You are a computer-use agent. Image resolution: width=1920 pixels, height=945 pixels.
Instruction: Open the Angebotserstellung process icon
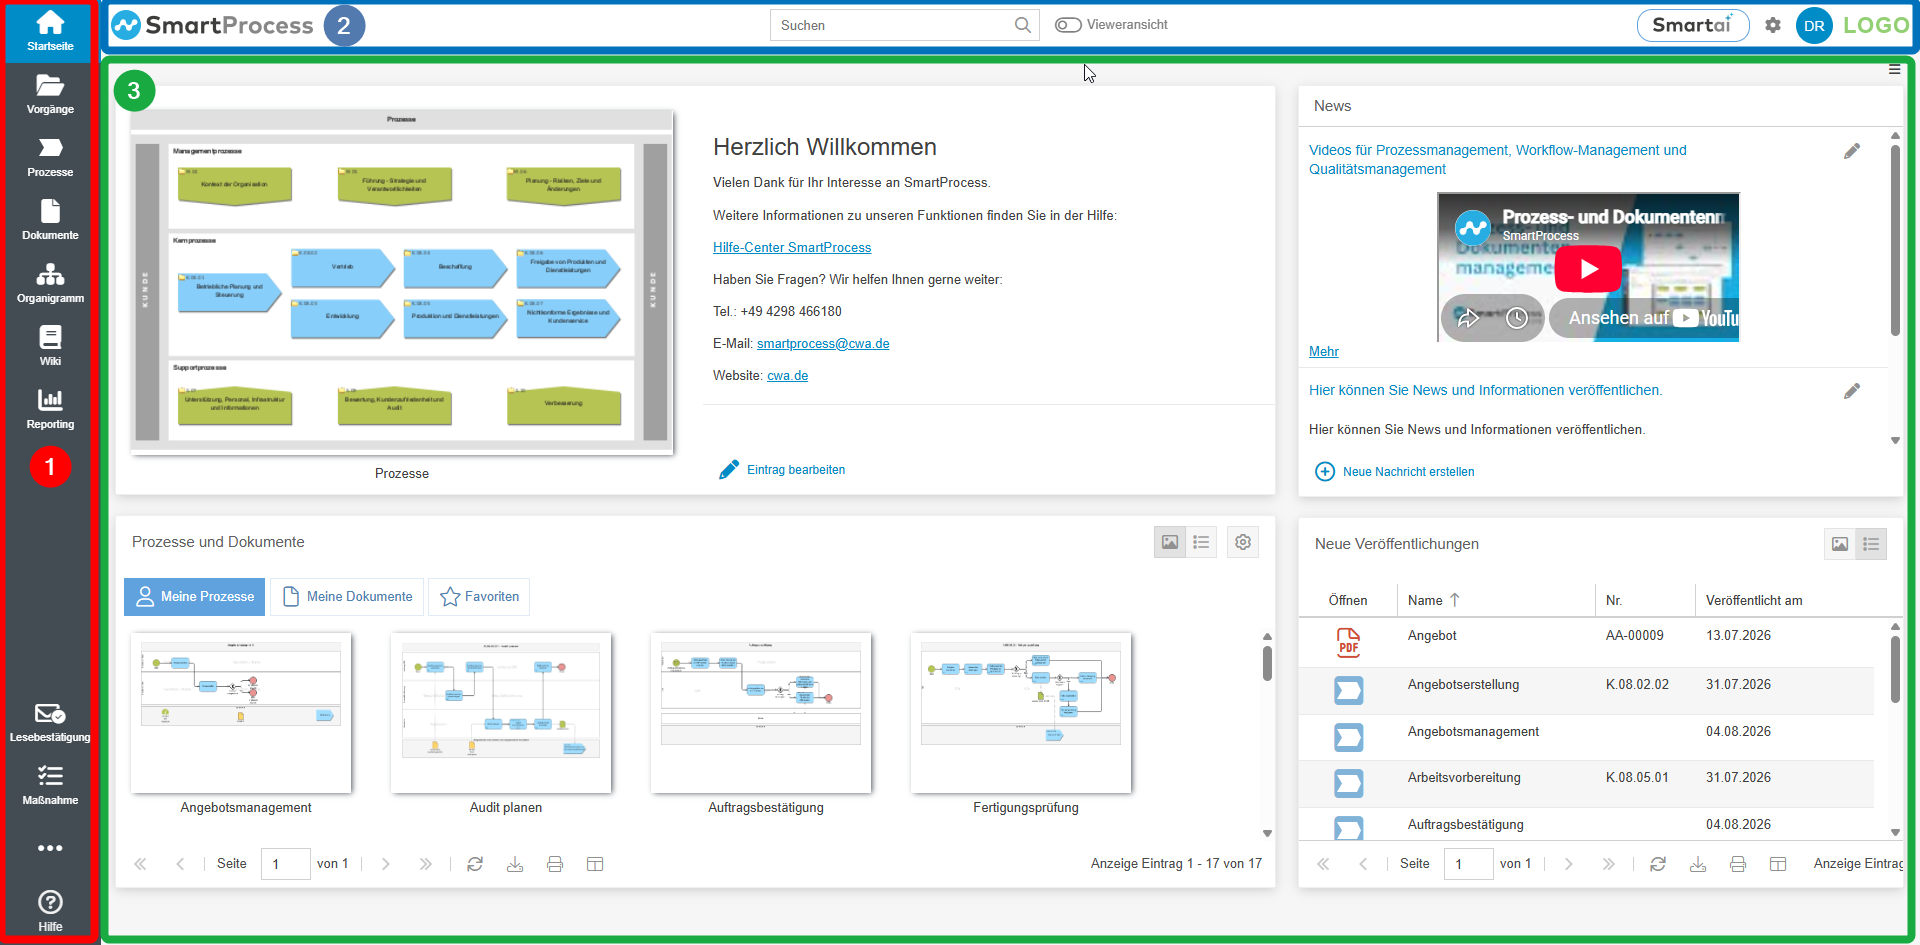point(1348,690)
